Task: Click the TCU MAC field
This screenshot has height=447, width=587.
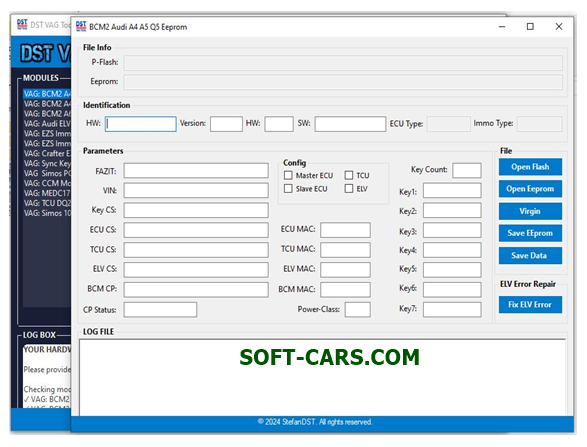Action: point(345,250)
